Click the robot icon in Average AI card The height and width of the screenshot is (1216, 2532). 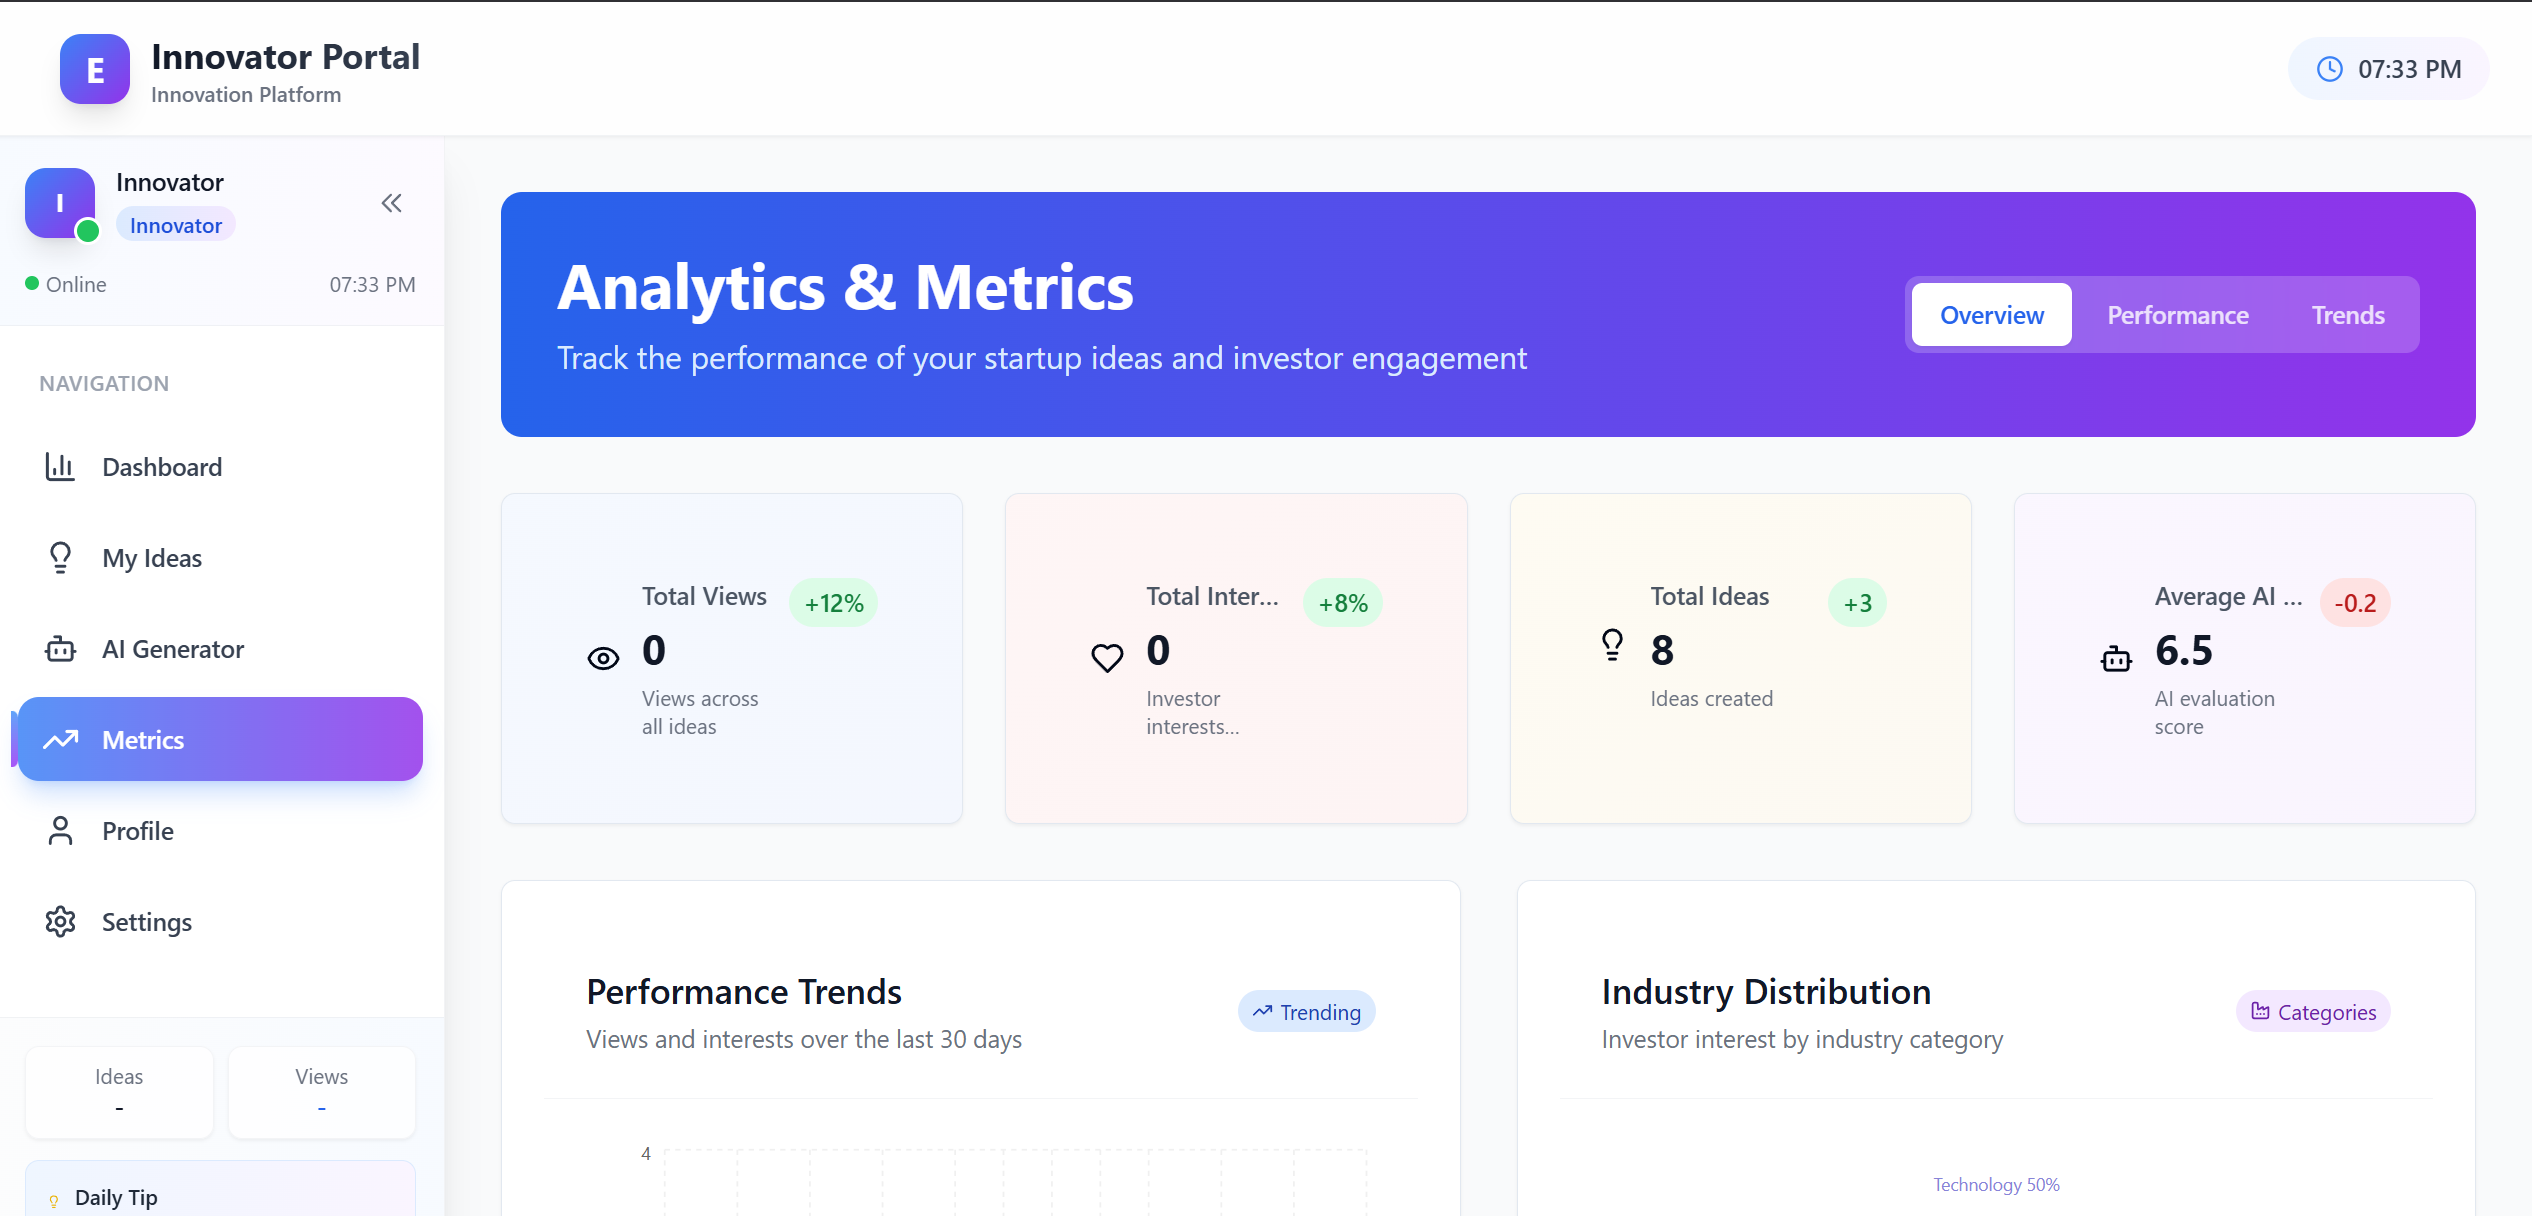2116,659
